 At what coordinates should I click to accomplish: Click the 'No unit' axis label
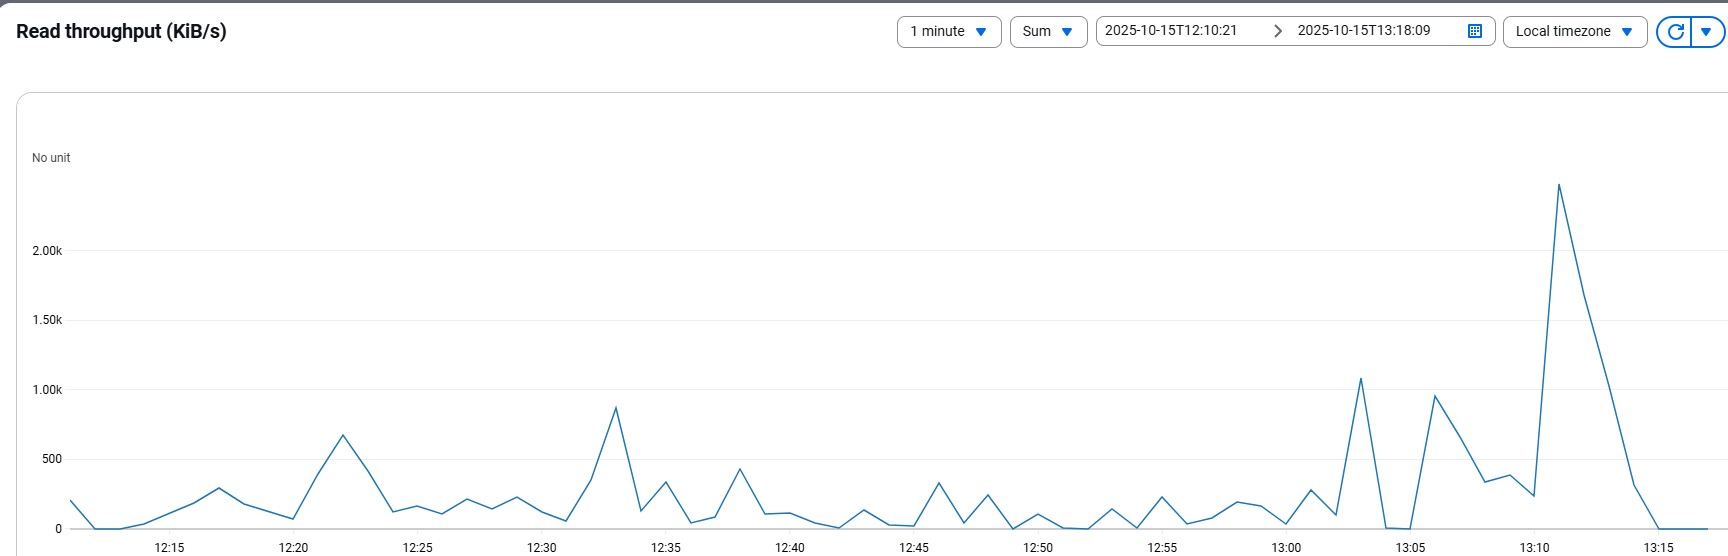51,158
